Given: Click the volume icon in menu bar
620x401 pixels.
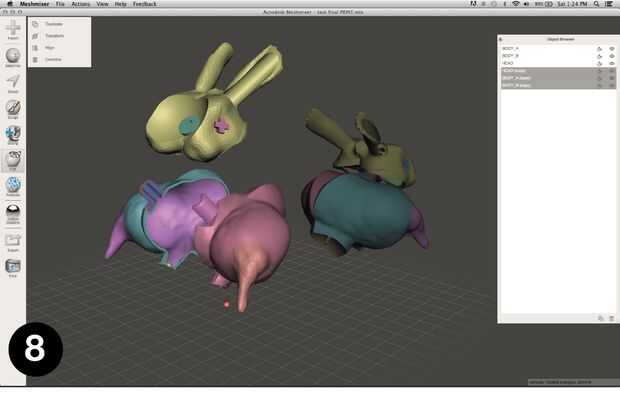Looking at the screenshot, I should click(x=526, y=4).
